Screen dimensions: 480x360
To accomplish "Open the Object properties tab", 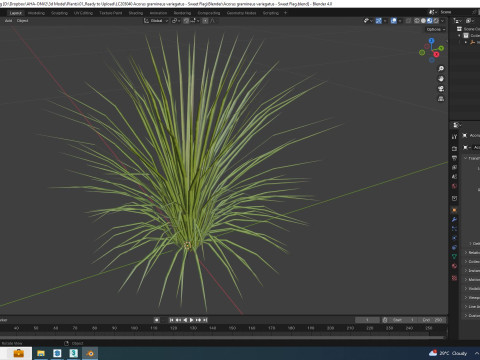I will coord(454,210).
